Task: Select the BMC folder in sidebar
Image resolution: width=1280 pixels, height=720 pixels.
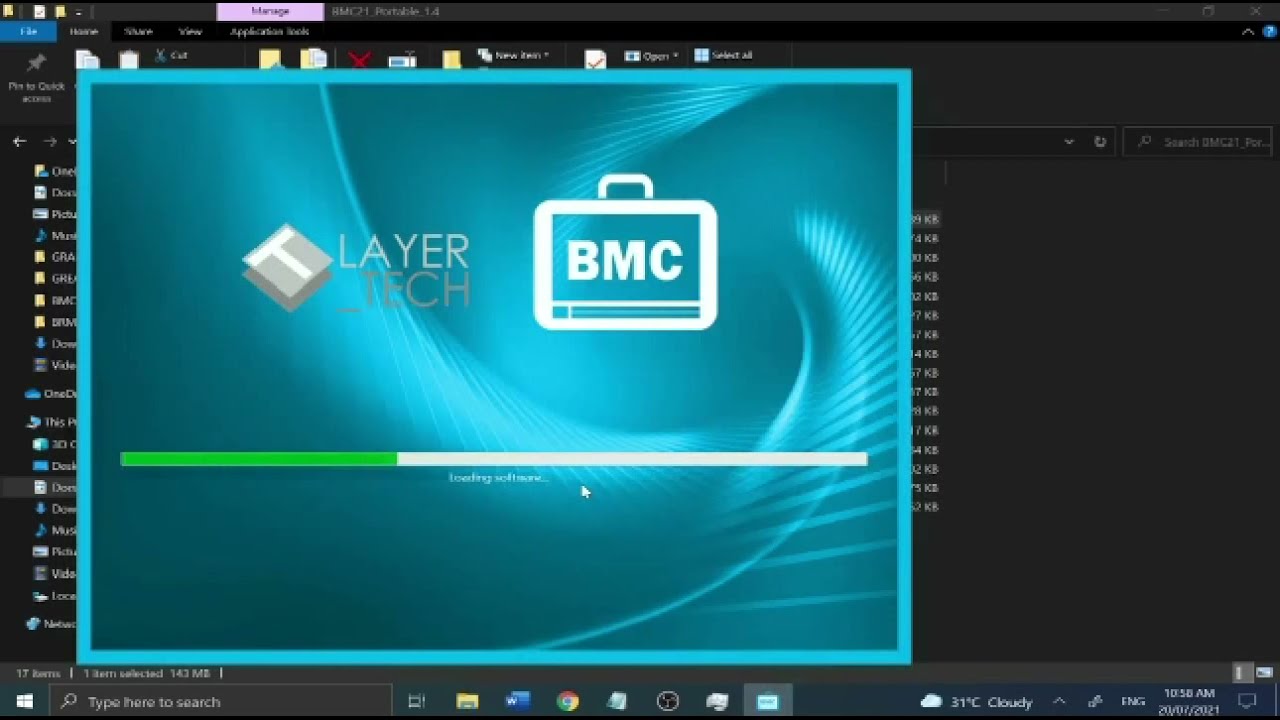Action: (55, 300)
